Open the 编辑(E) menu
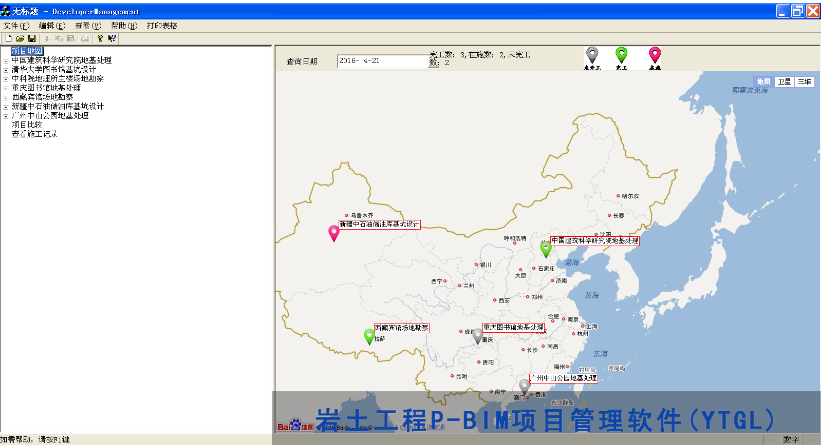This screenshot has height=448, width=822. (x=52, y=26)
